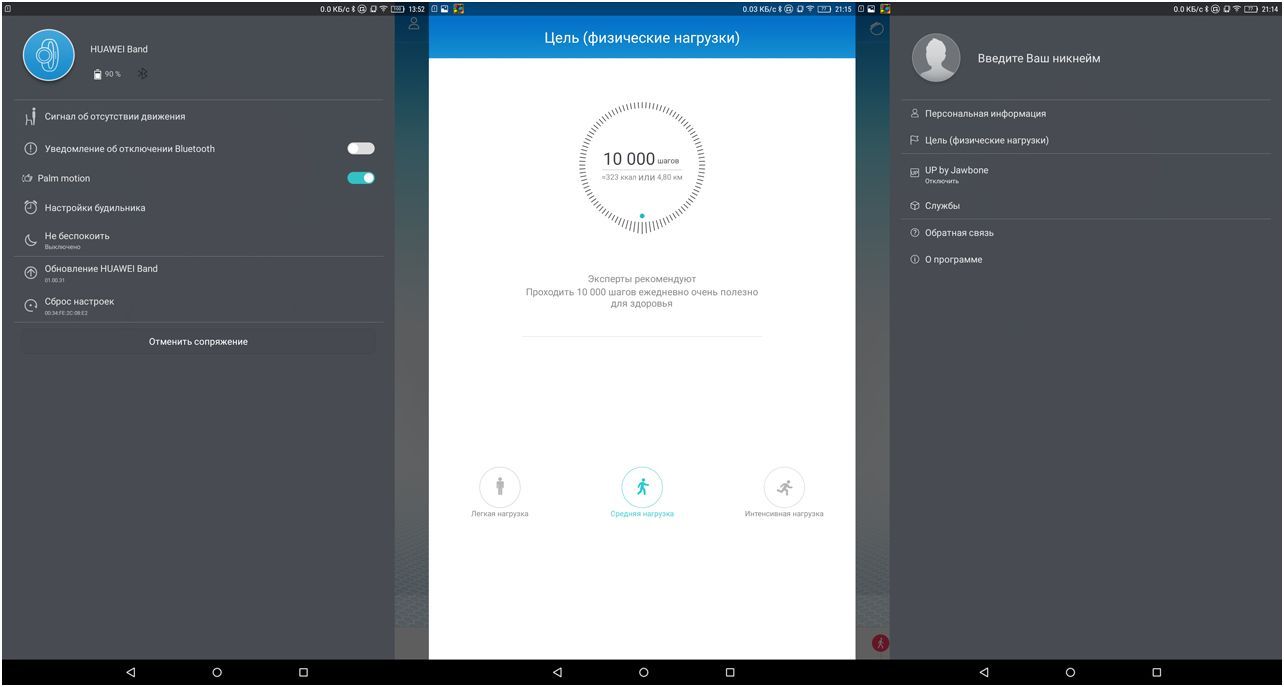Disable the Palm motion switch
The width and height of the screenshot is (1284, 687).
tap(362, 177)
